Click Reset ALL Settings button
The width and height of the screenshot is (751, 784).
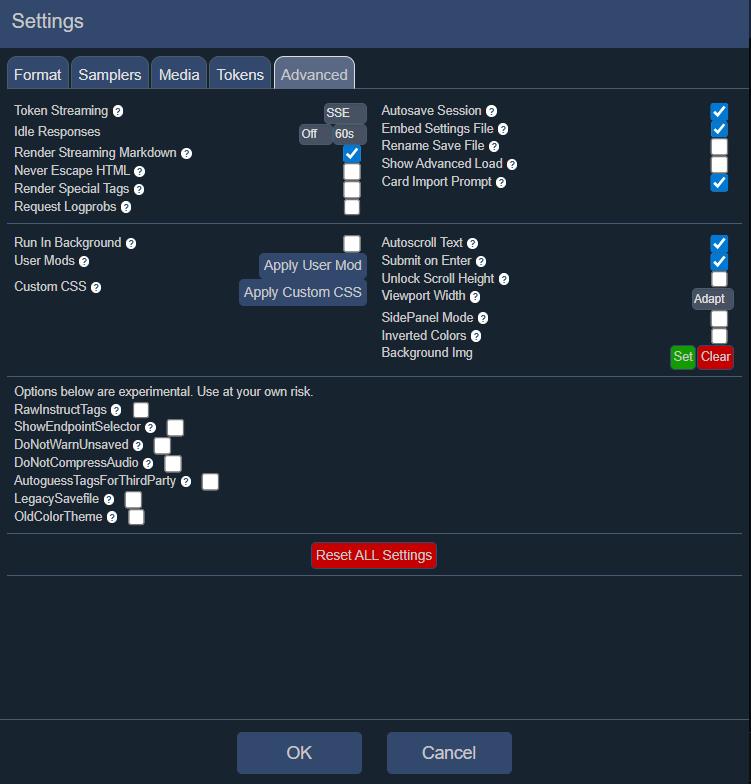374,556
